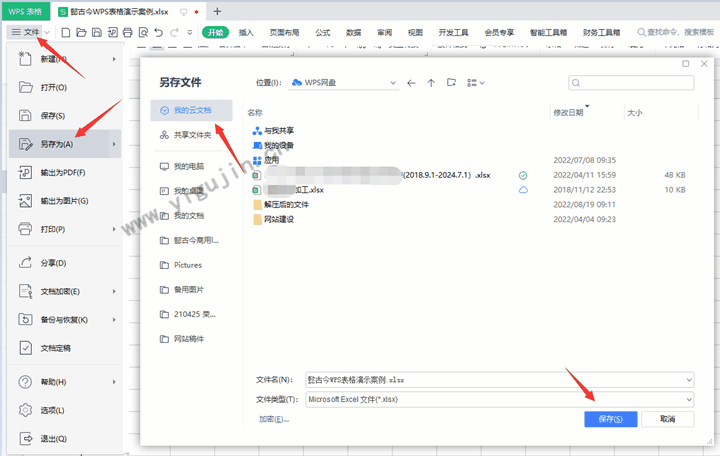Switch to the 插入 ribbon tab
720x456 pixels.
[246, 32]
